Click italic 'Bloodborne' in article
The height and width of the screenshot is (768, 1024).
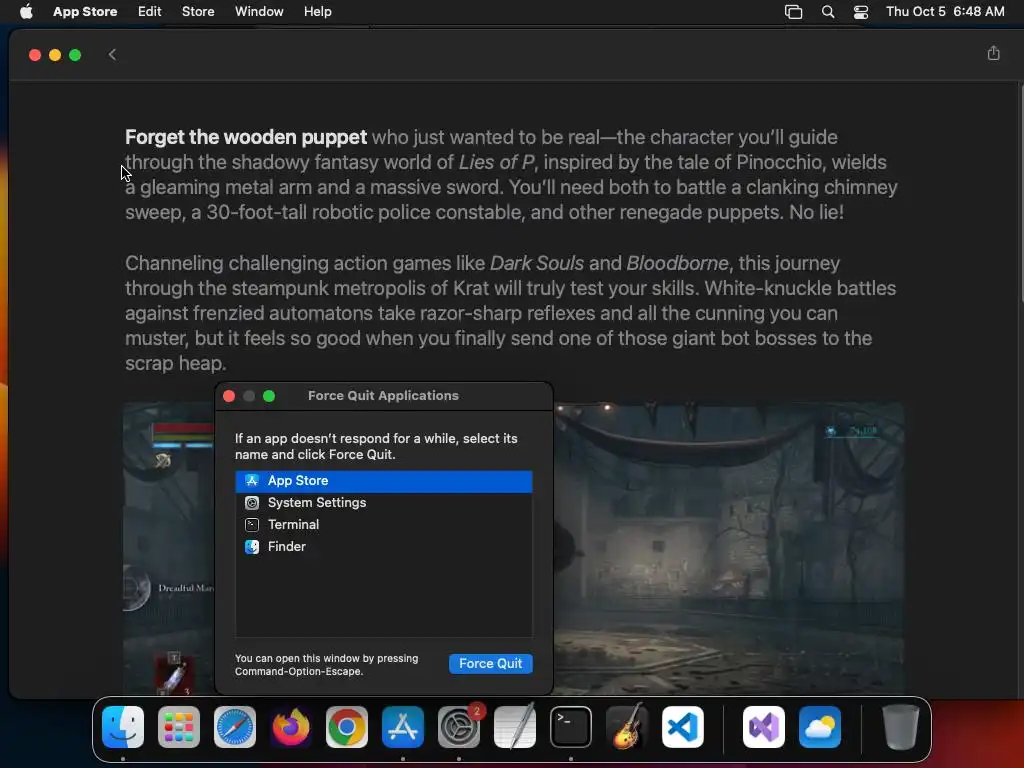coord(677,263)
